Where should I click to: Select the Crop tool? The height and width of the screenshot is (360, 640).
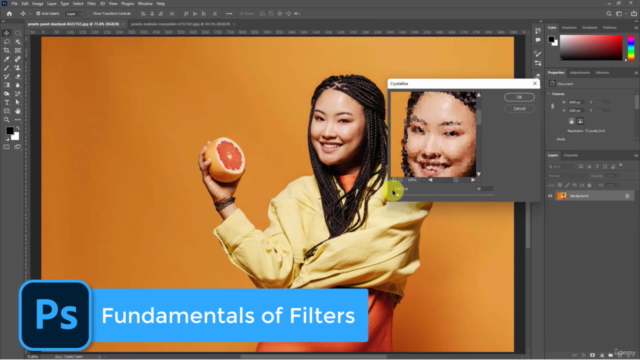click(7, 51)
